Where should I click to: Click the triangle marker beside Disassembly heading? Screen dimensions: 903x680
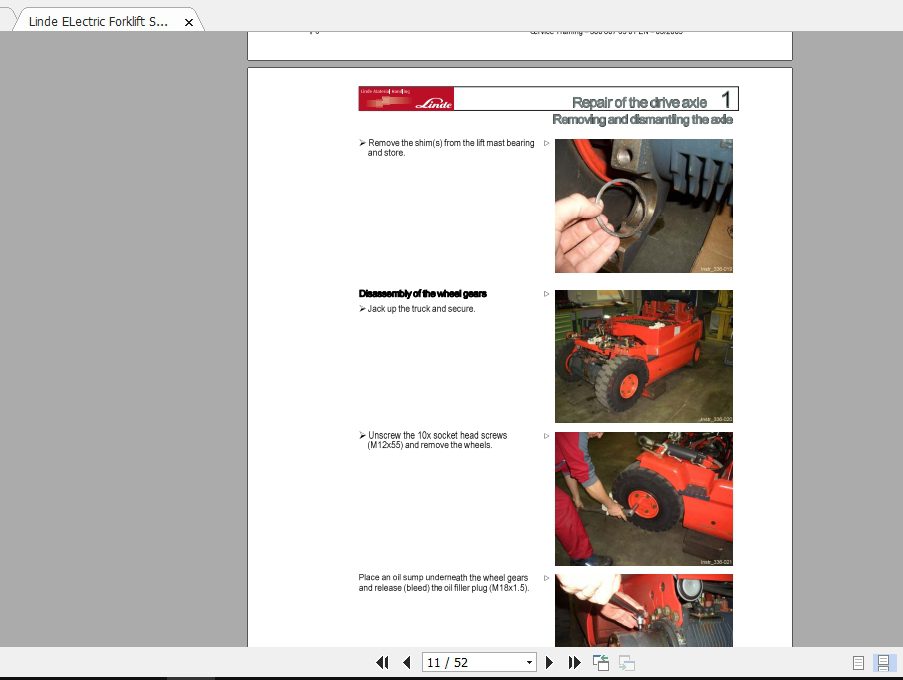(x=547, y=294)
